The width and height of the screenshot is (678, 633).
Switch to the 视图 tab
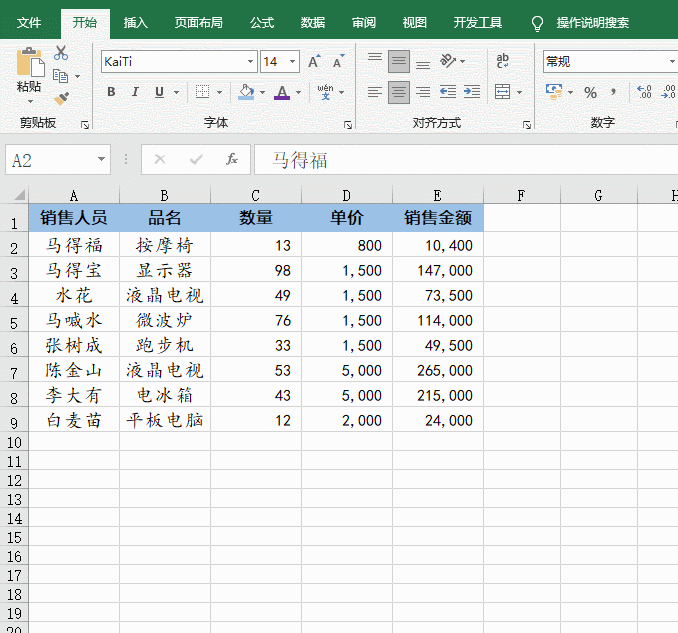point(414,22)
